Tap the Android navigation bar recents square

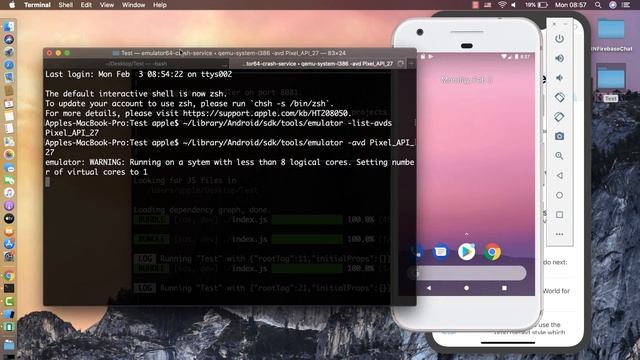tap(504, 288)
